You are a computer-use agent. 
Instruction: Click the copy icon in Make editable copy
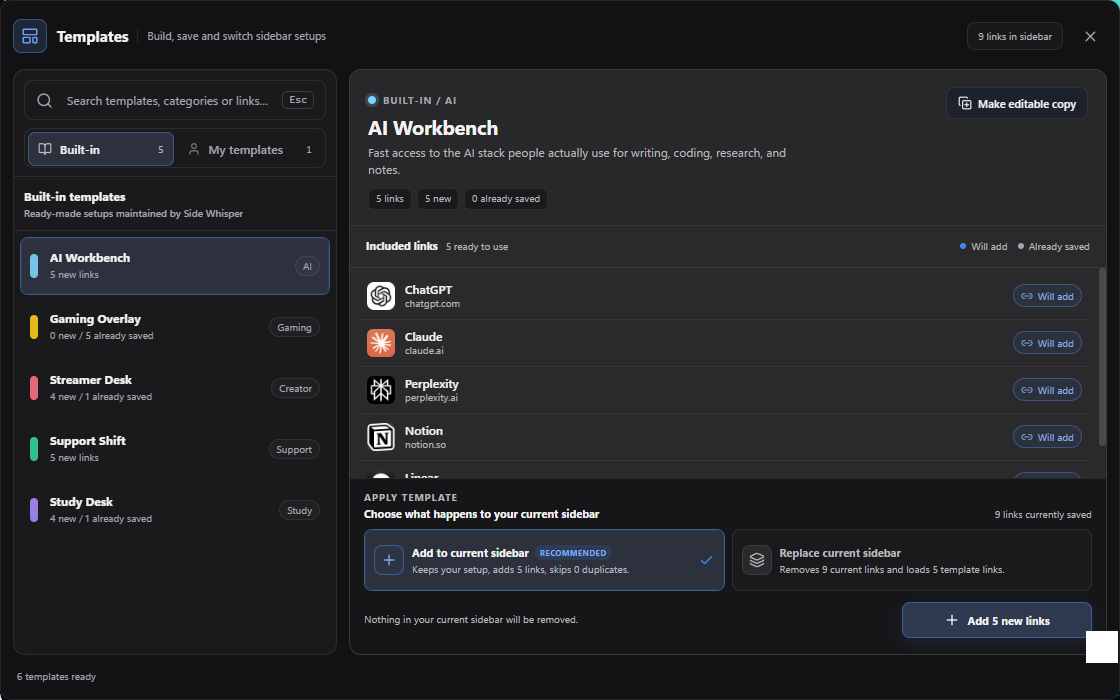[x=965, y=104]
